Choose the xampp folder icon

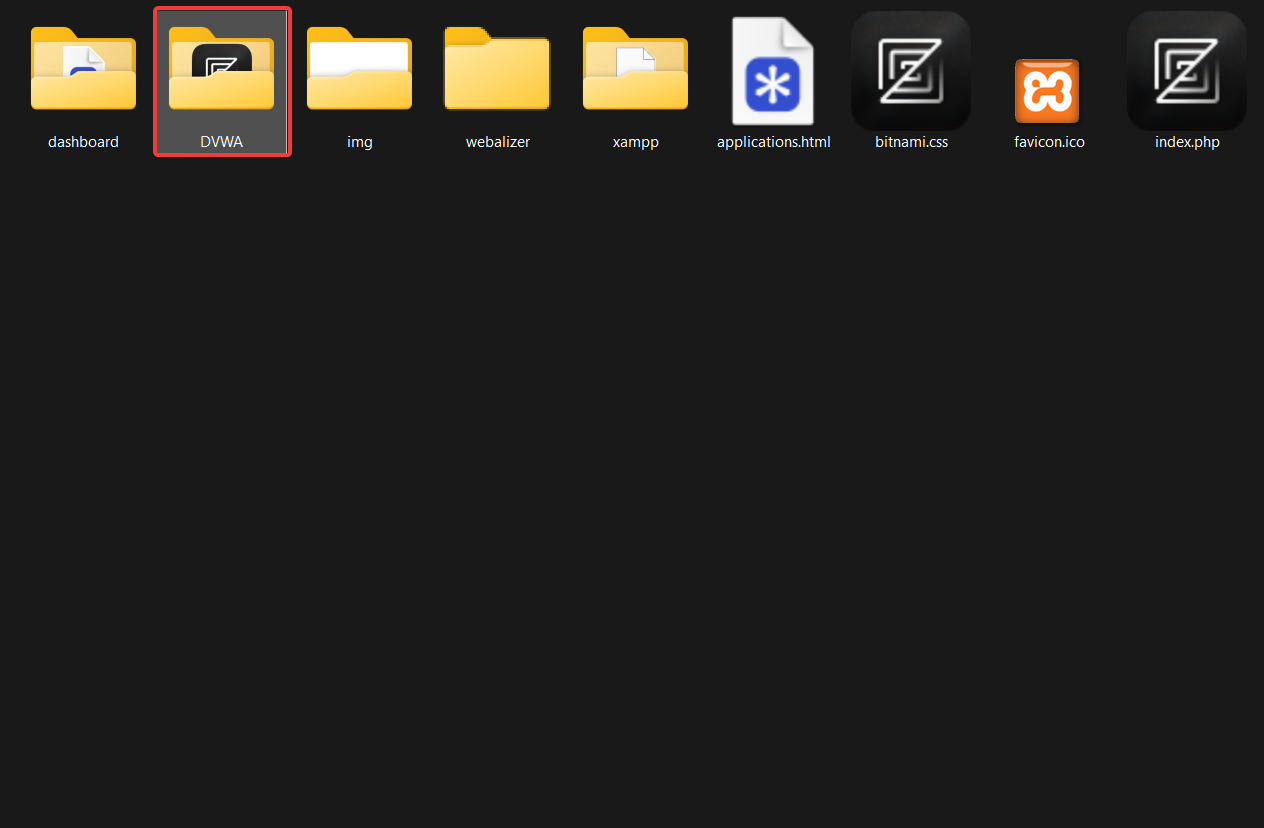(x=635, y=68)
